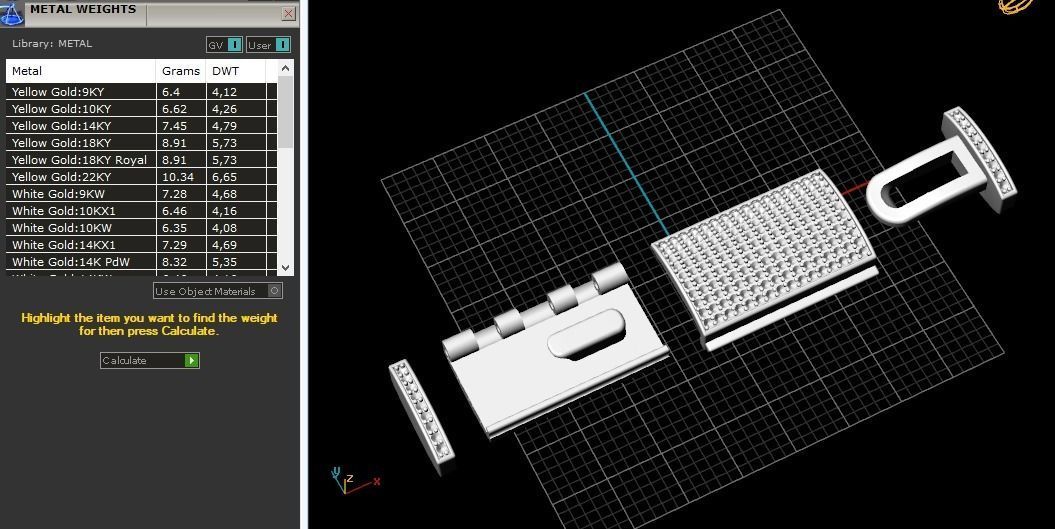Click the Library: METAL label
The height and width of the screenshot is (529, 1055).
coord(52,44)
